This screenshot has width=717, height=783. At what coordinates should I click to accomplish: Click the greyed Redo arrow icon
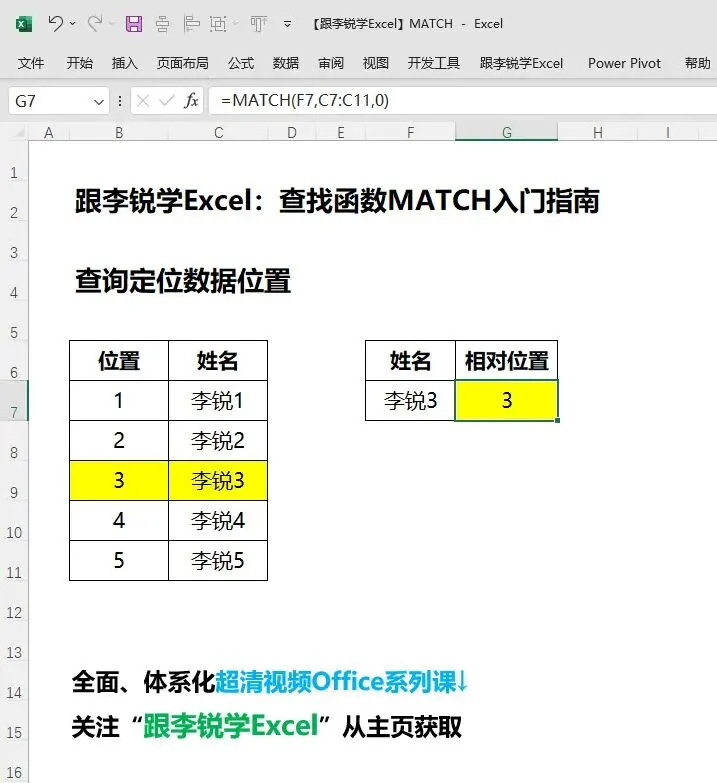click(95, 23)
